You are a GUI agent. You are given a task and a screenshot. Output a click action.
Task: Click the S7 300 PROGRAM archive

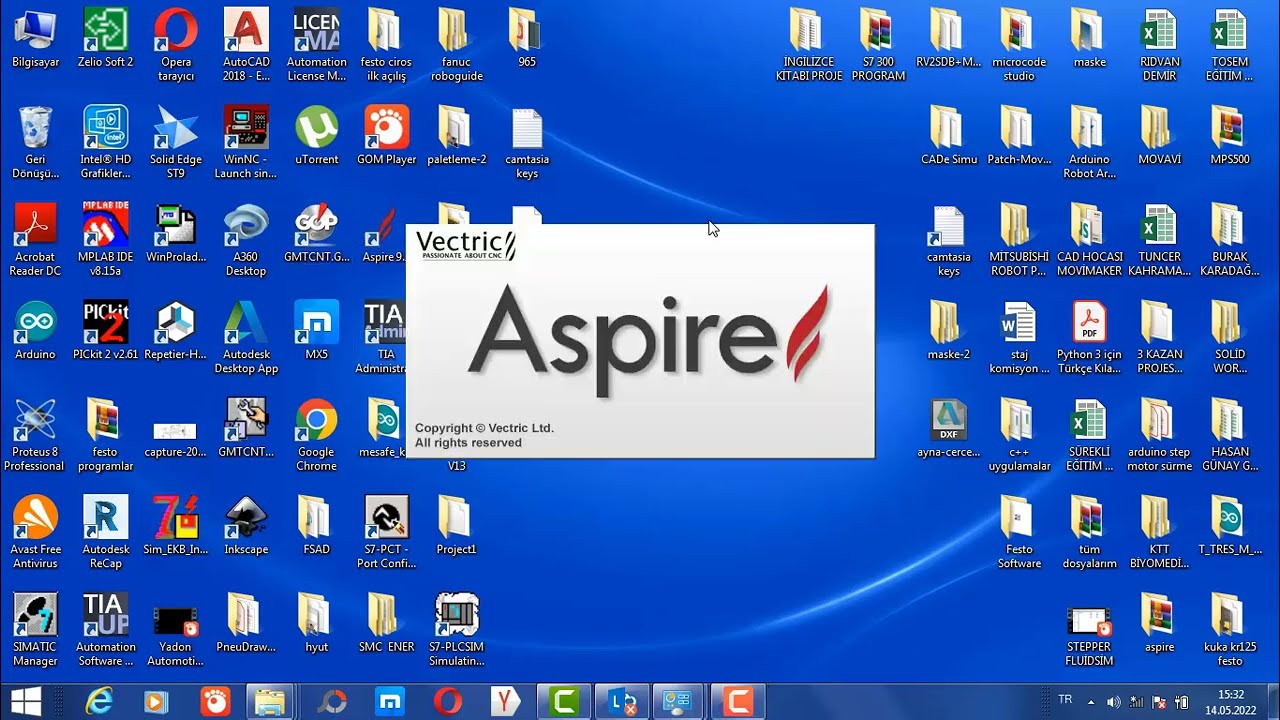tap(878, 47)
